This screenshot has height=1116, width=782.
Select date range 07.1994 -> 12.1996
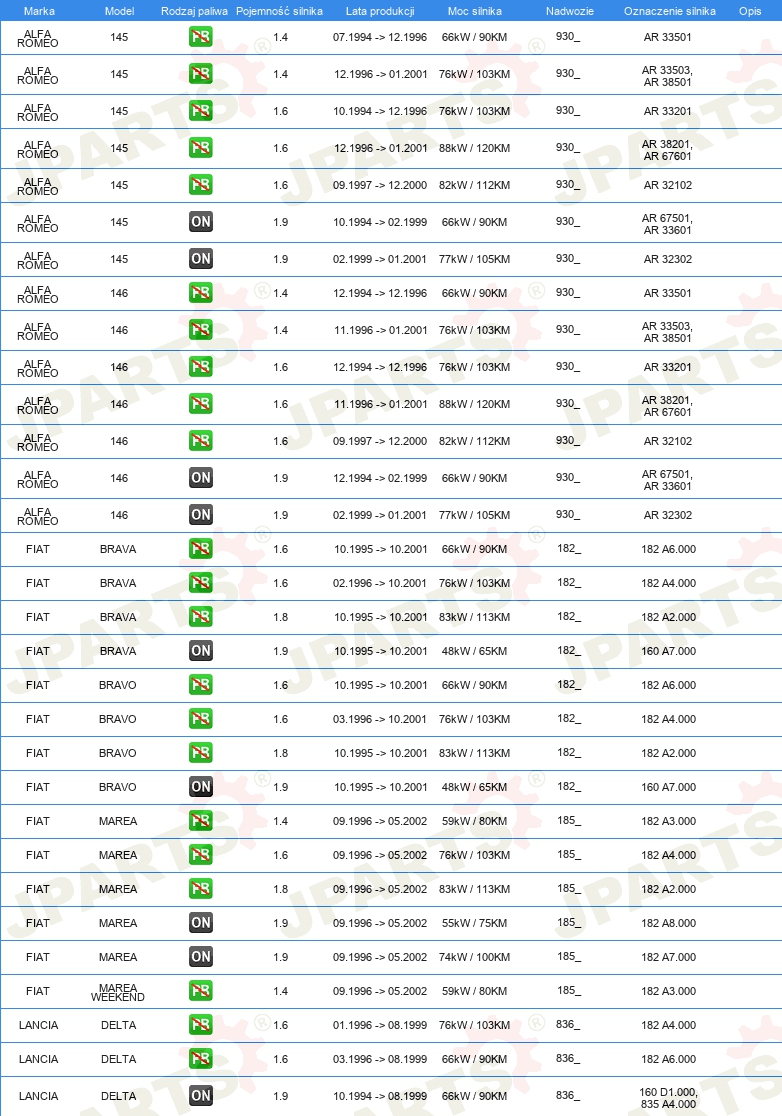[x=380, y=37]
